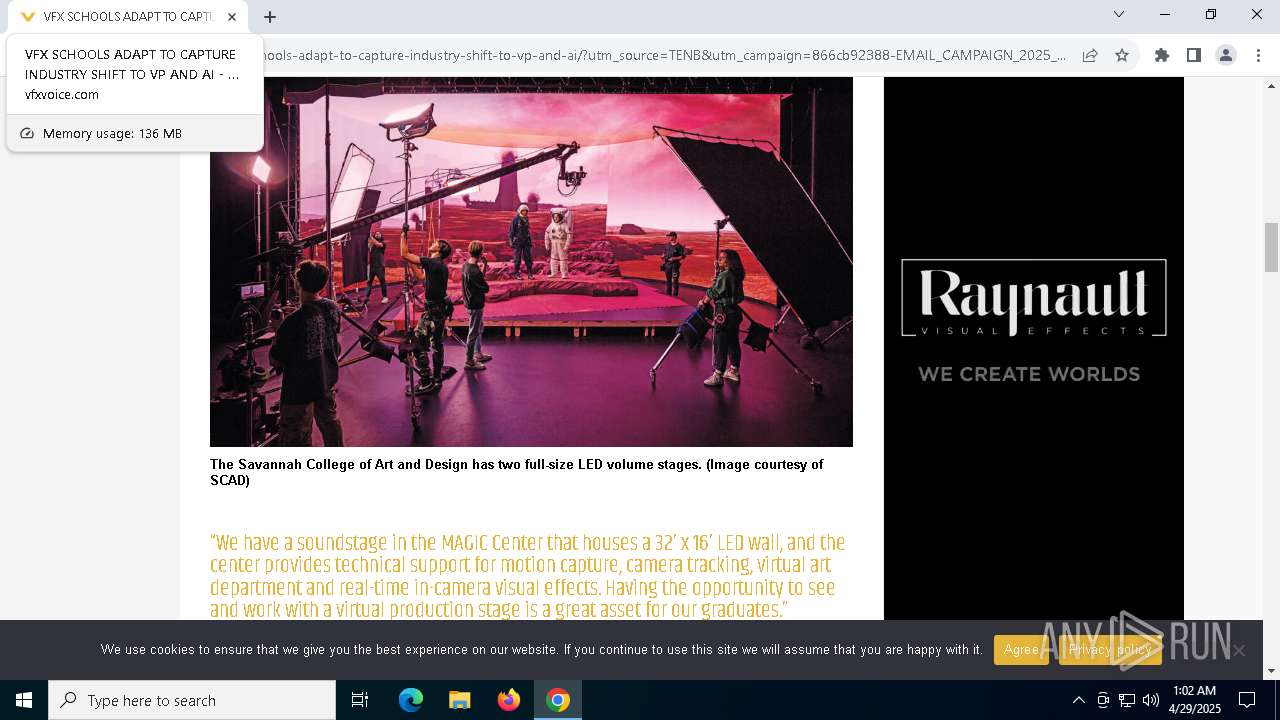This screenshot has width=1280, height=720.
Task: Open Chrome's three-dot menu
Action: [x=1257, y=55]
